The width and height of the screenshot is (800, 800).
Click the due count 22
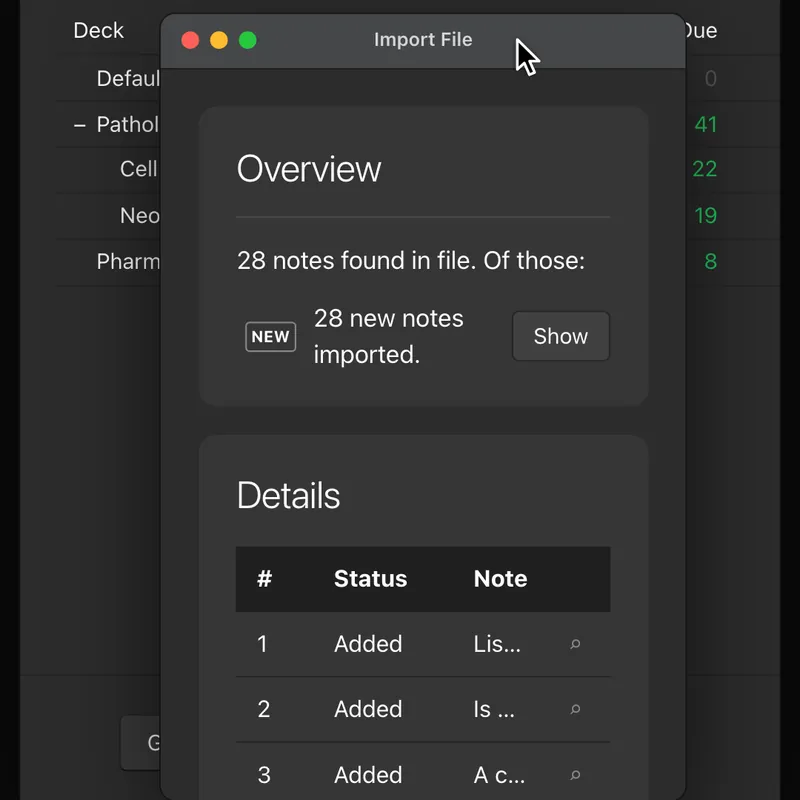pos(705,169)
